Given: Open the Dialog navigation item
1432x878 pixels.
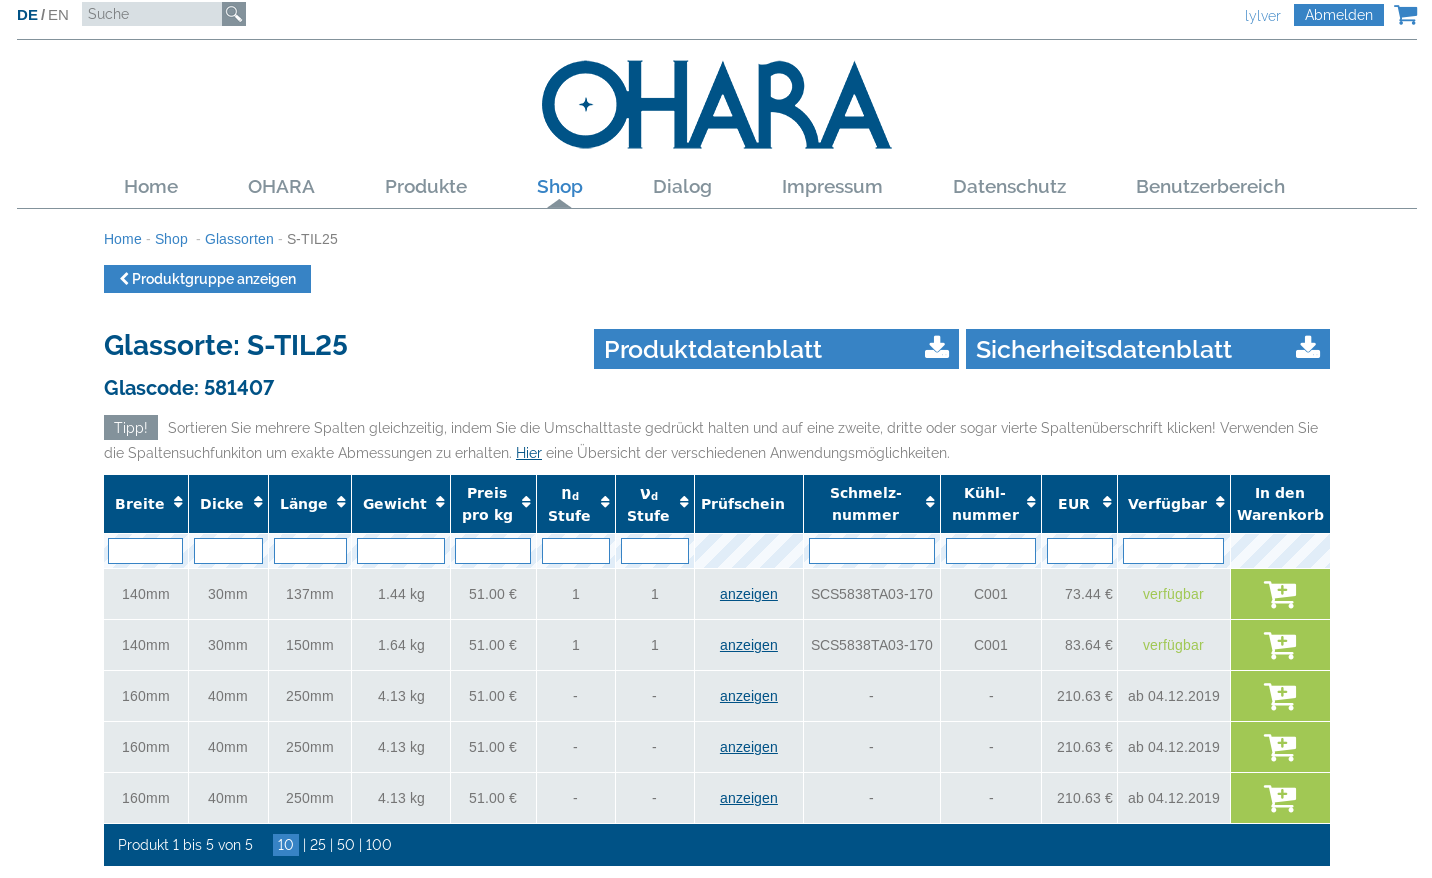Looking at the screenshot, I should [682, 187].
